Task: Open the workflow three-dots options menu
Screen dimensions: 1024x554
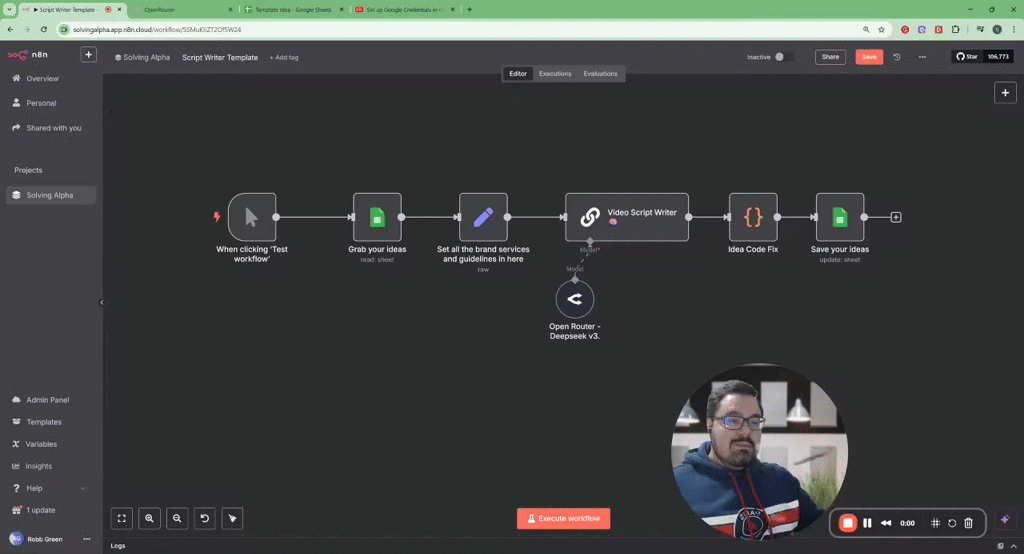Action: pos(922,57)
